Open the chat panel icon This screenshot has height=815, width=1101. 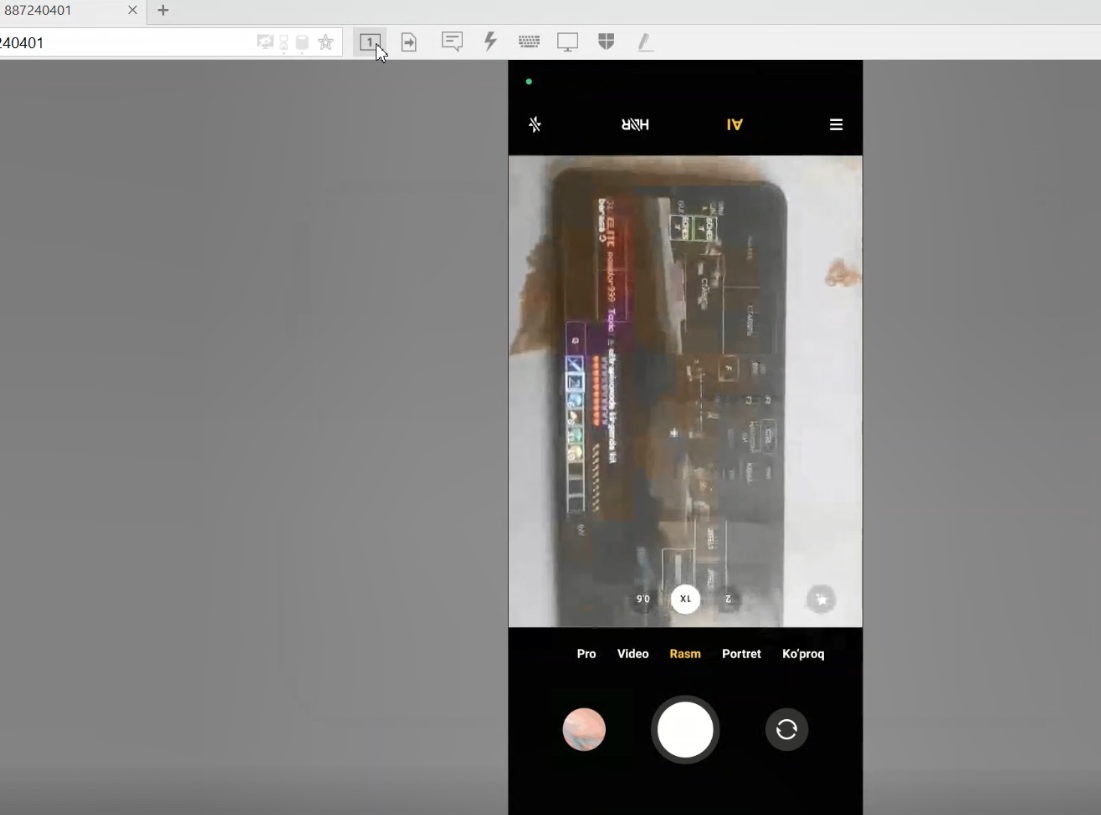(452, 41)
